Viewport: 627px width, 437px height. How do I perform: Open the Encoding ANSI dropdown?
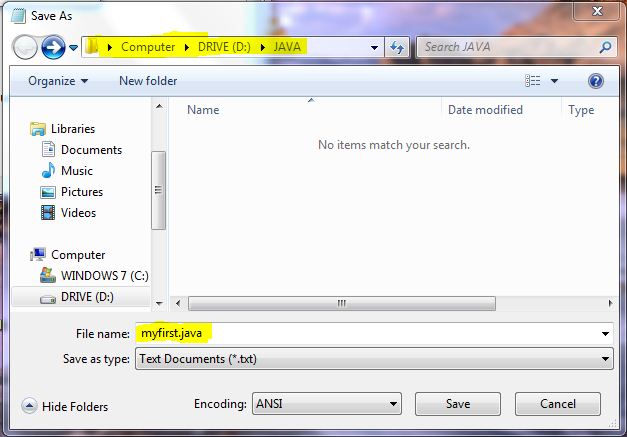[327, 404]
